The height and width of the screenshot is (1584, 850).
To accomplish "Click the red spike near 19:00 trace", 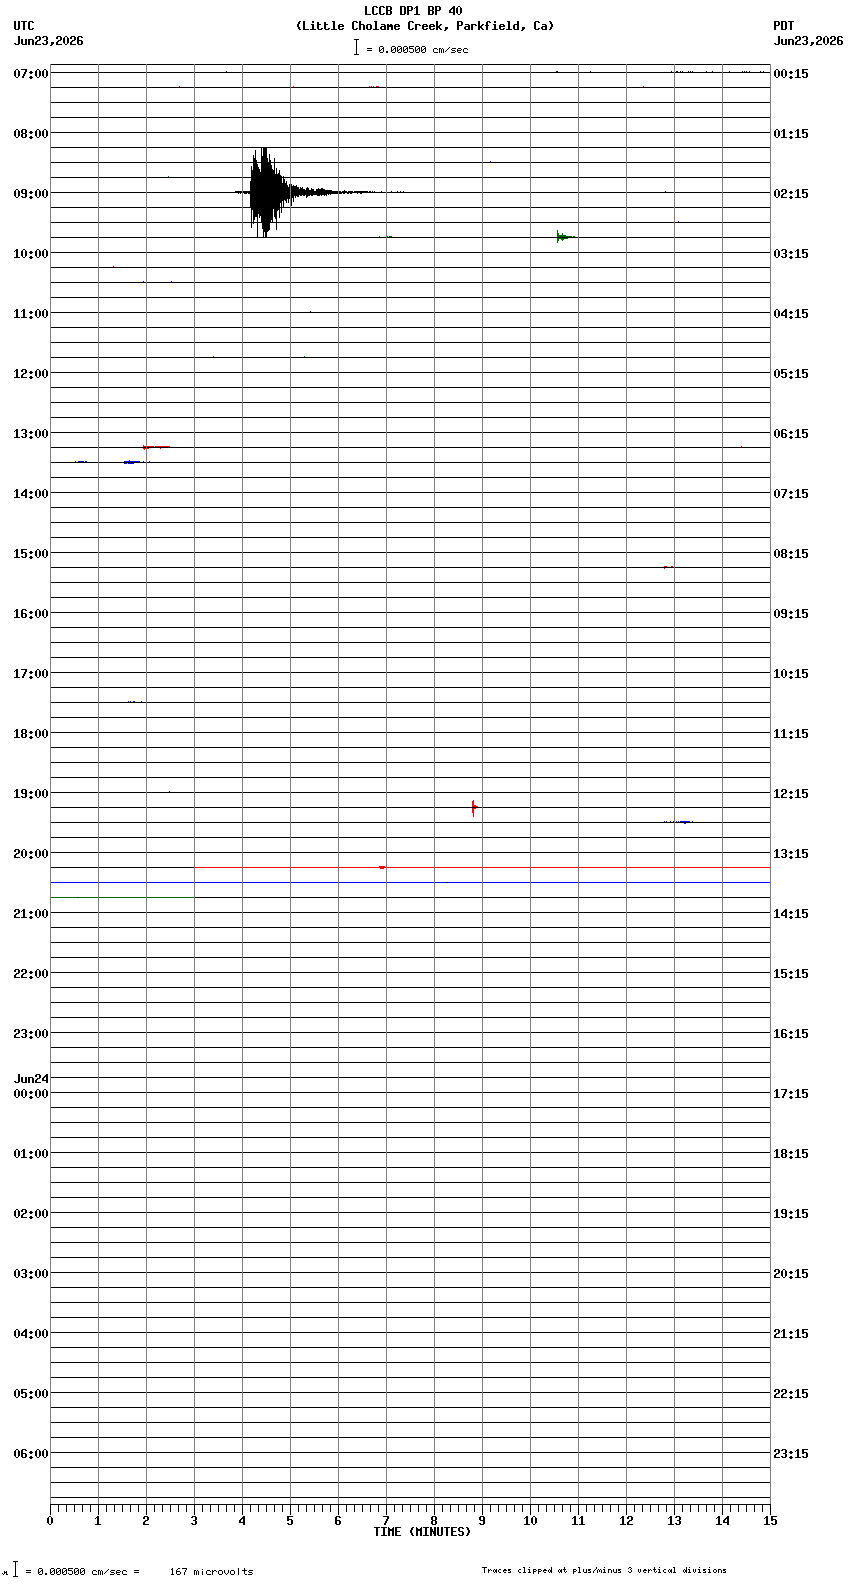I will coord(474,807).
